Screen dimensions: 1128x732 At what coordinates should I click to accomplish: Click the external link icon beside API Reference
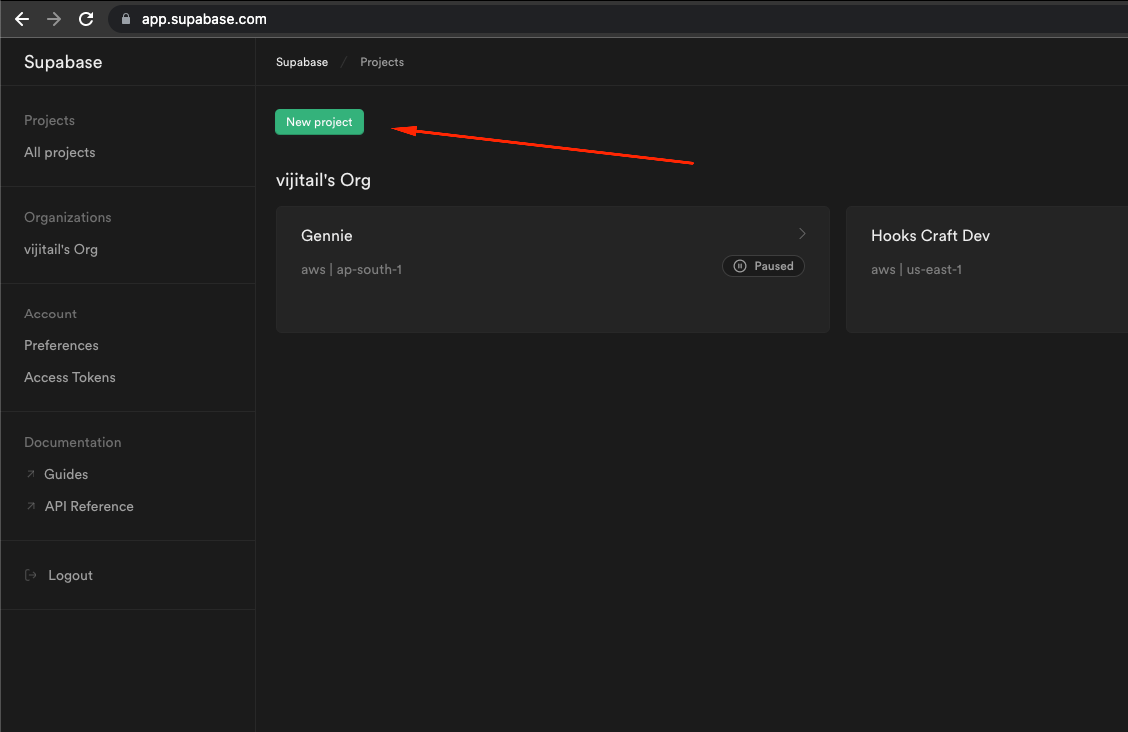click(31, 506)
